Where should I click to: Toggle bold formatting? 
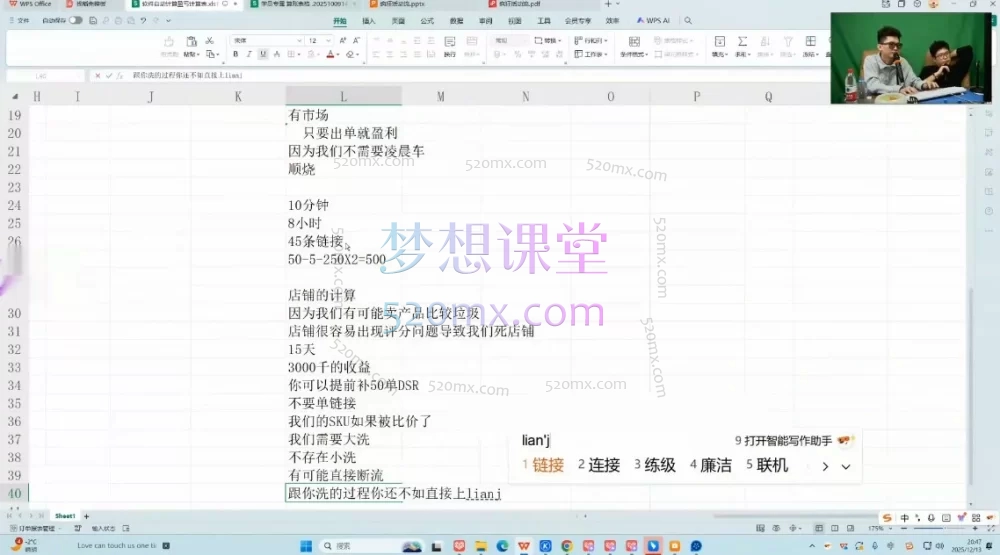click(235, 55)
